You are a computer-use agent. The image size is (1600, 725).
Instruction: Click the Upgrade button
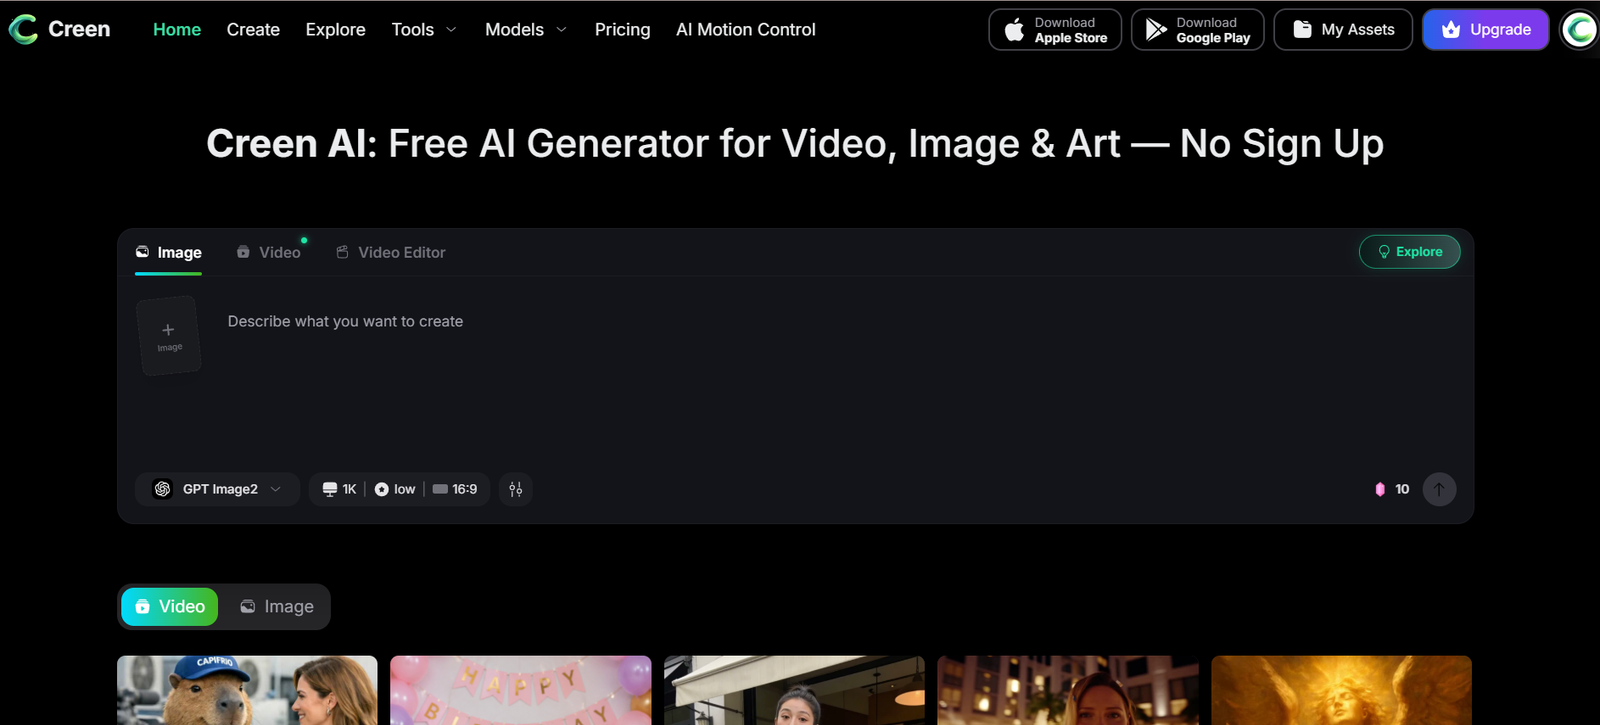click(1486, 30)
